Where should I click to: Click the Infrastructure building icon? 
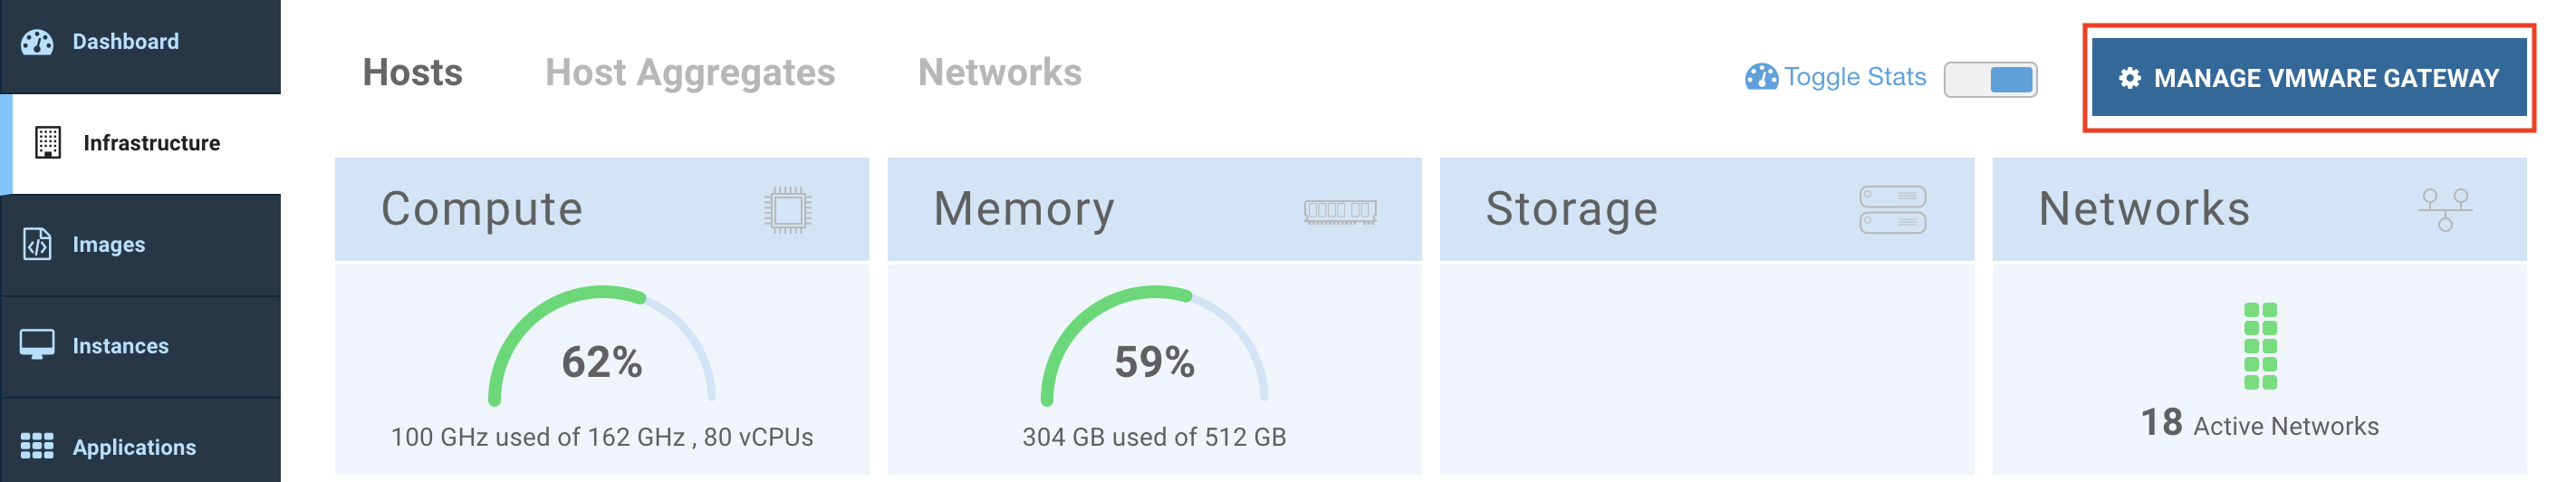click(x=47, y=143)
